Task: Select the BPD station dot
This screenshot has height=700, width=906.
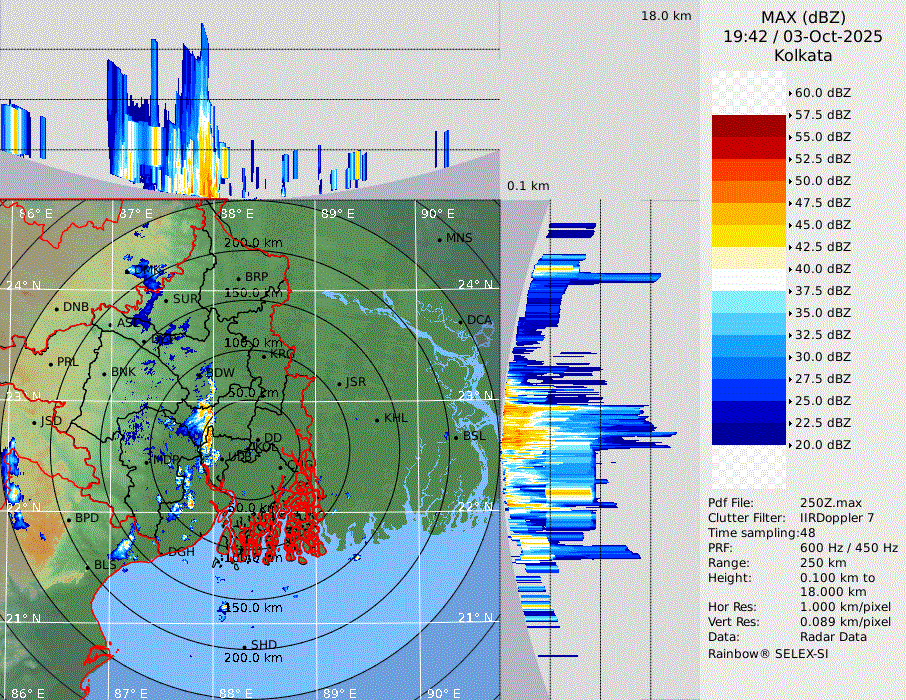Action: (69, 519)
